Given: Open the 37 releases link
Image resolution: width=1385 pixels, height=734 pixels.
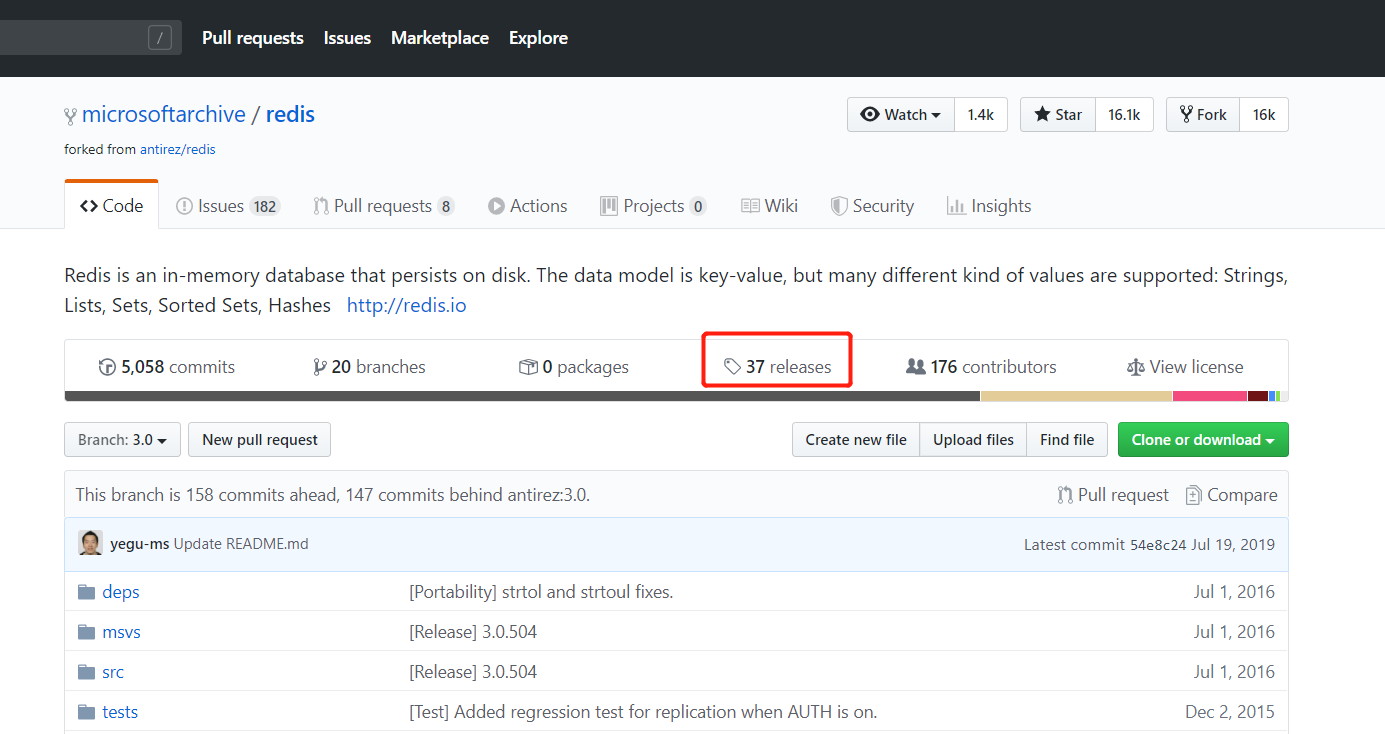Looking at the screenshot, I should coord(778,367).
